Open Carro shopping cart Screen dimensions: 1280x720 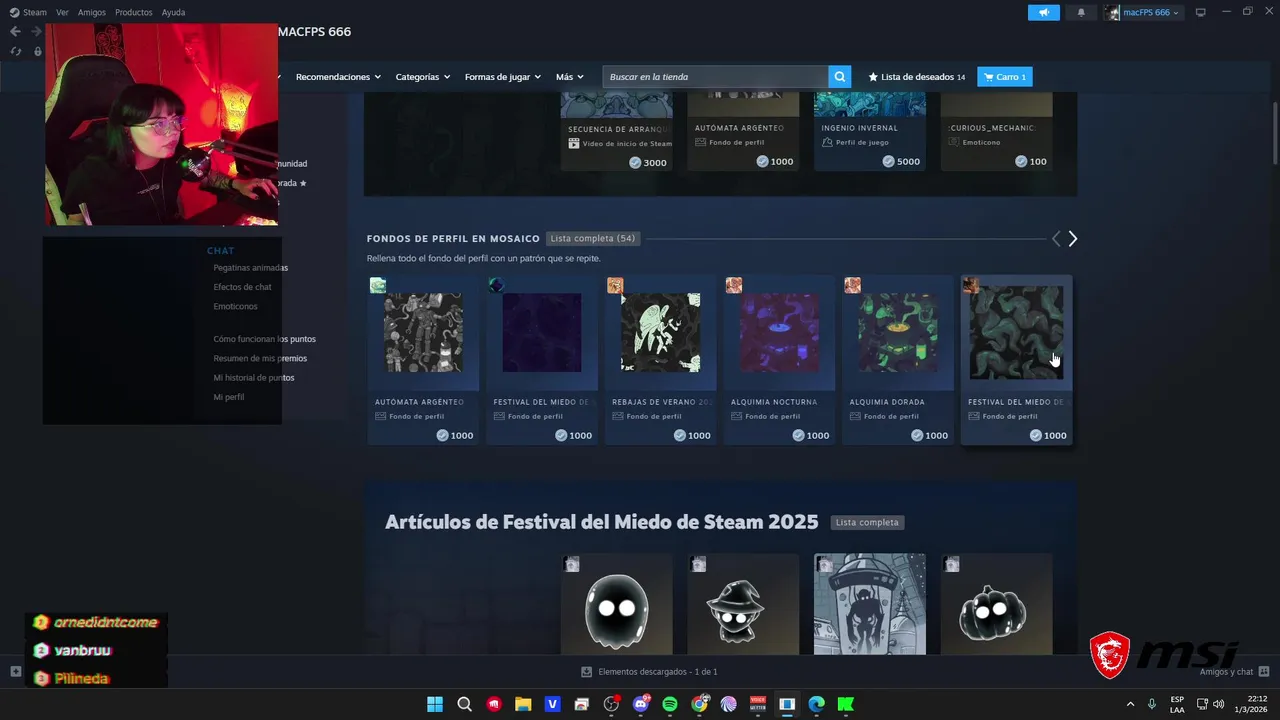click(1005, 77)
